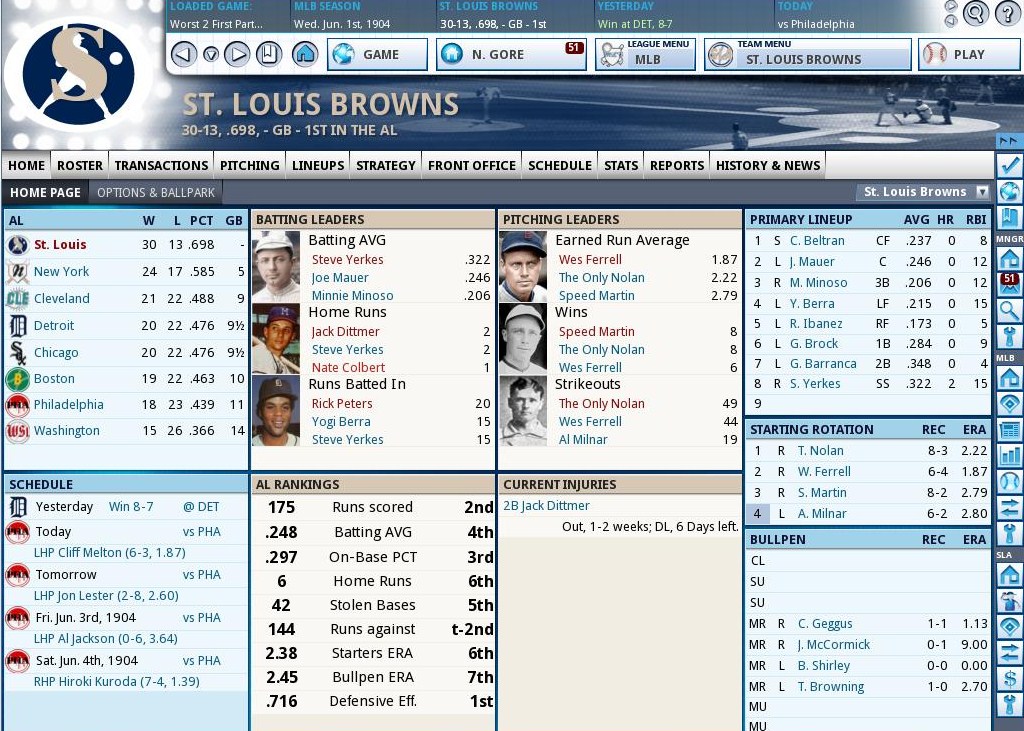Open the SLA finances dollar icon
The image size is (1024, 731).
tap(1010, 679)
